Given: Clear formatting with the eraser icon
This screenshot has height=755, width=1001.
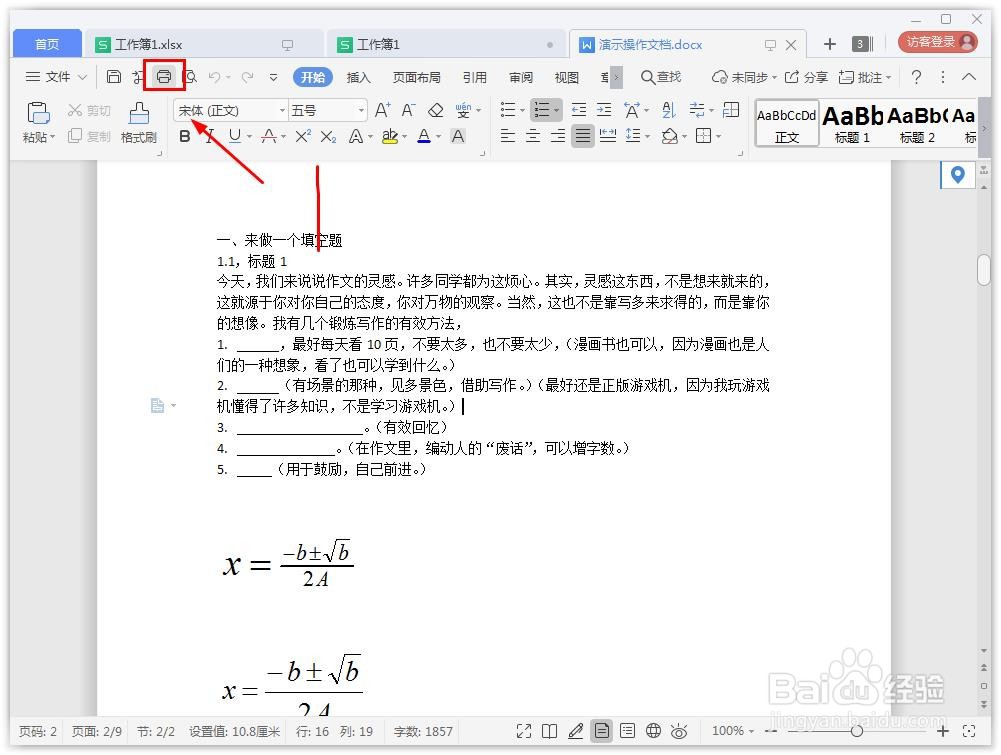Looking at the screenshot, I should [x=437, y=110].
